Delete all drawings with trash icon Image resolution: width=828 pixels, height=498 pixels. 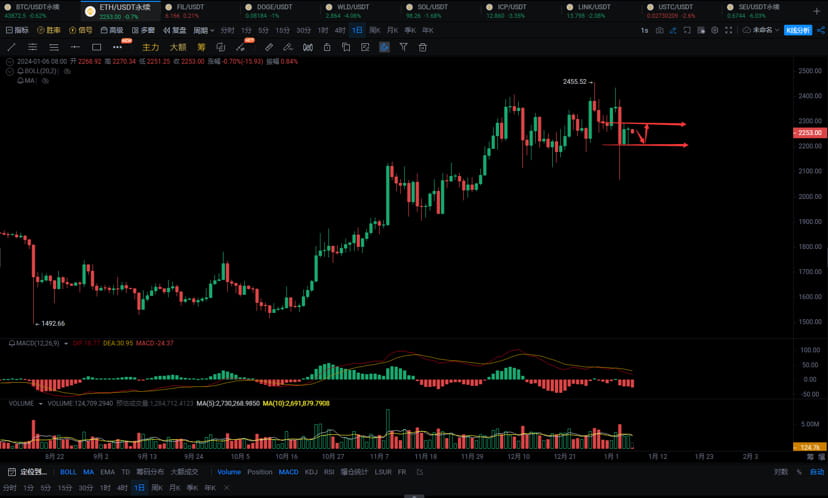(x=422, y=48)
